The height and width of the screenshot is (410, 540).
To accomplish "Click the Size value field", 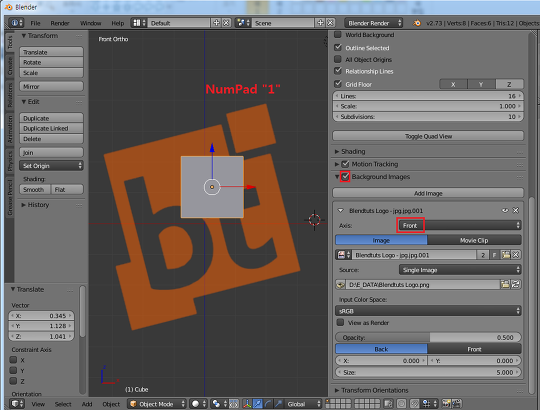I will 428,372.
